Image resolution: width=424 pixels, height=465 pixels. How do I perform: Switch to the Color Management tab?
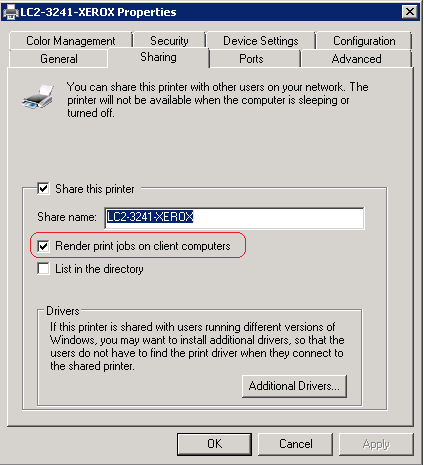pos(71,41)
